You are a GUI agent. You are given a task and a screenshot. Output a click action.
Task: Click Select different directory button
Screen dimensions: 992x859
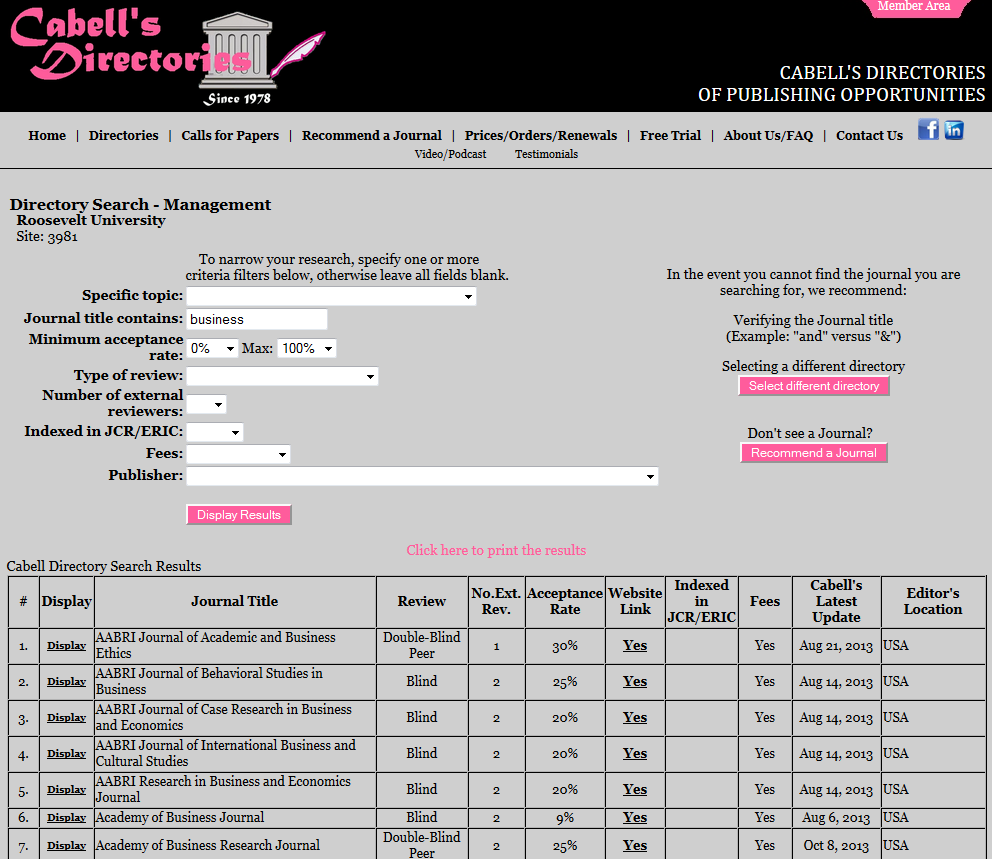[x=814, y=386]
